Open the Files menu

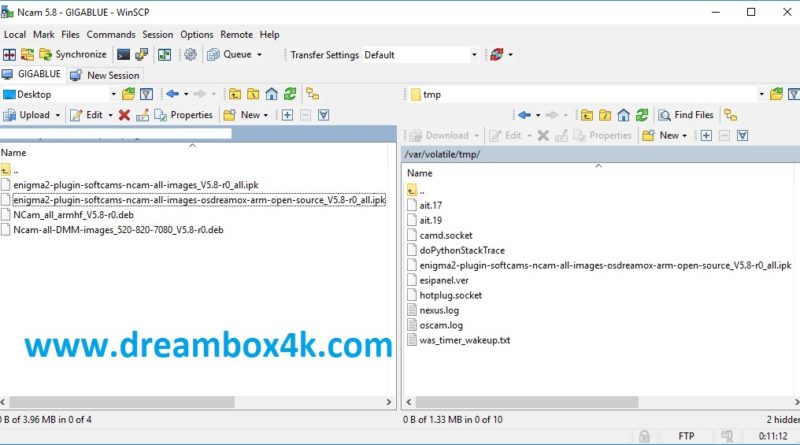(70, 35)
